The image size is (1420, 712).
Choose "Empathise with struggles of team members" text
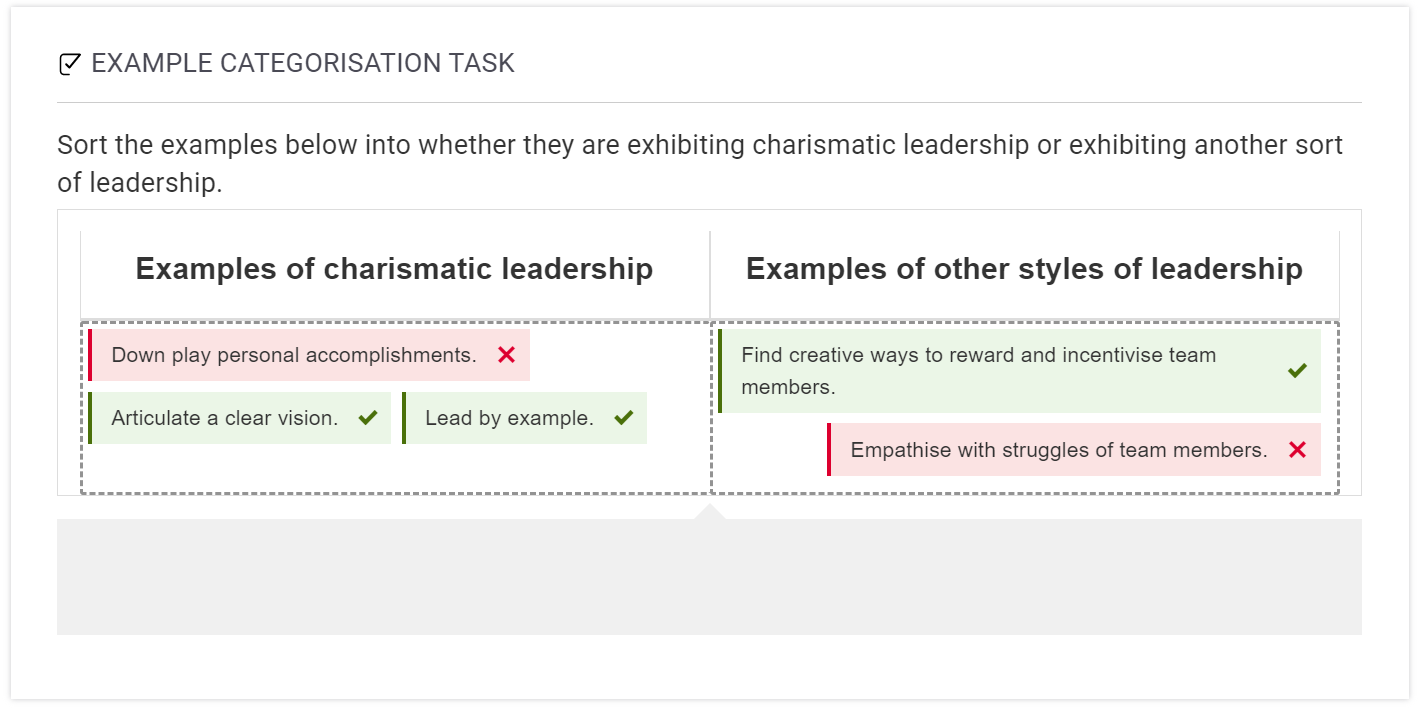pyautogui.click(x=1058, y=450)
